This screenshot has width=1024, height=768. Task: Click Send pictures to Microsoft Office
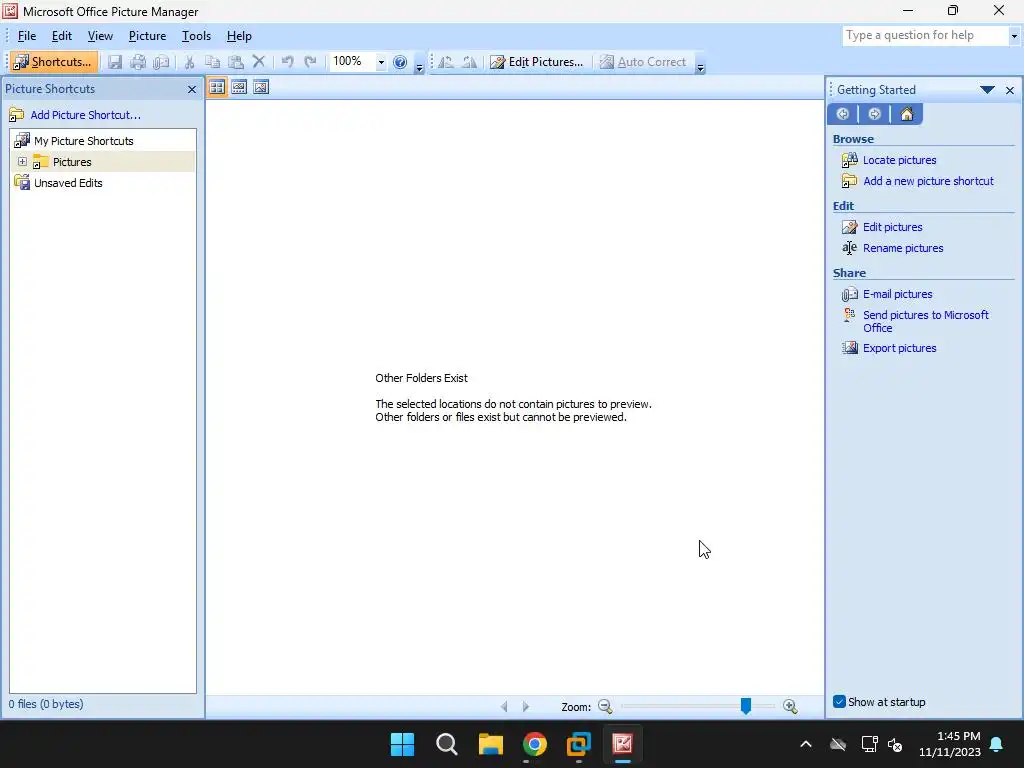[x=925, y=321]
